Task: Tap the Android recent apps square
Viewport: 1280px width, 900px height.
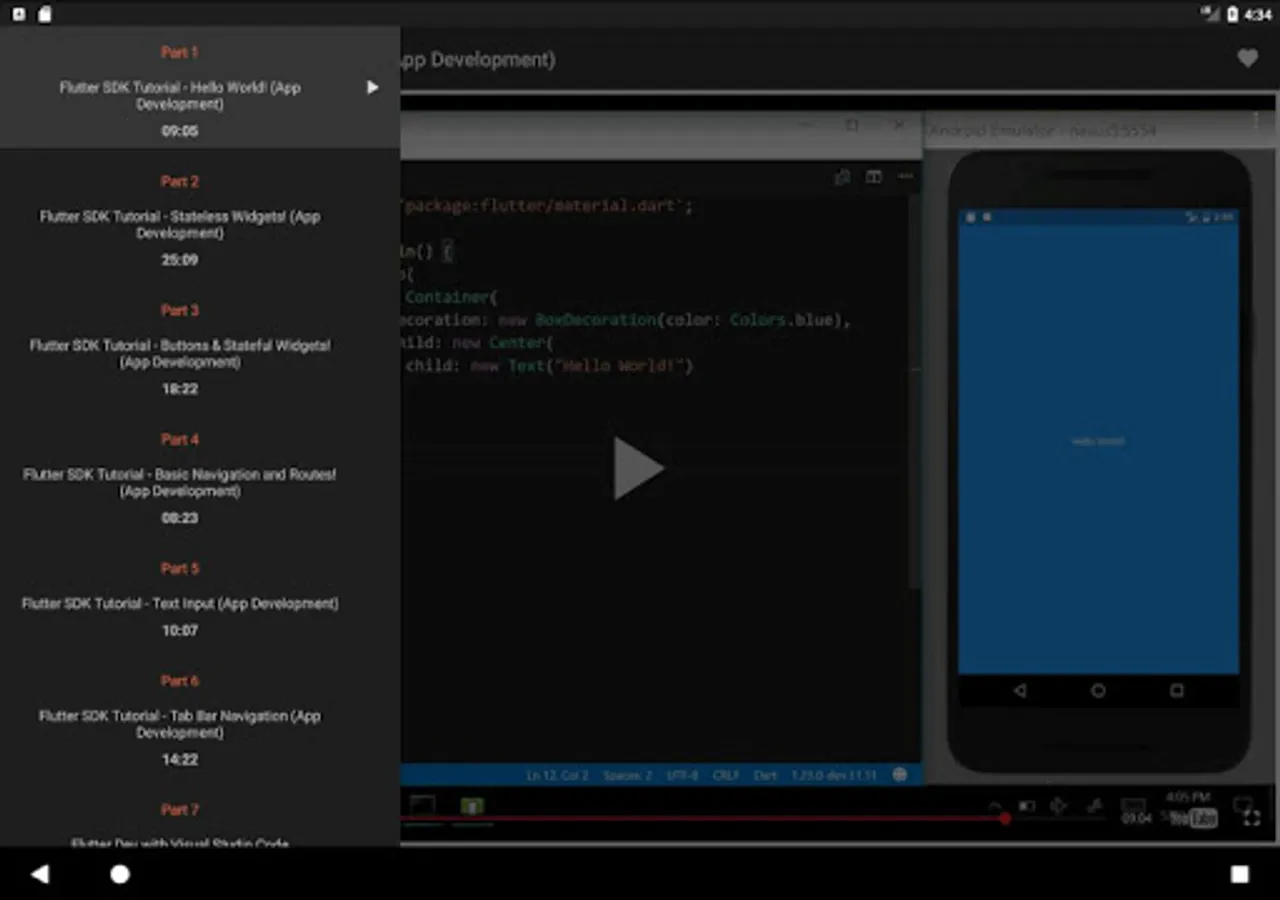Action: tap(1239, 874)
